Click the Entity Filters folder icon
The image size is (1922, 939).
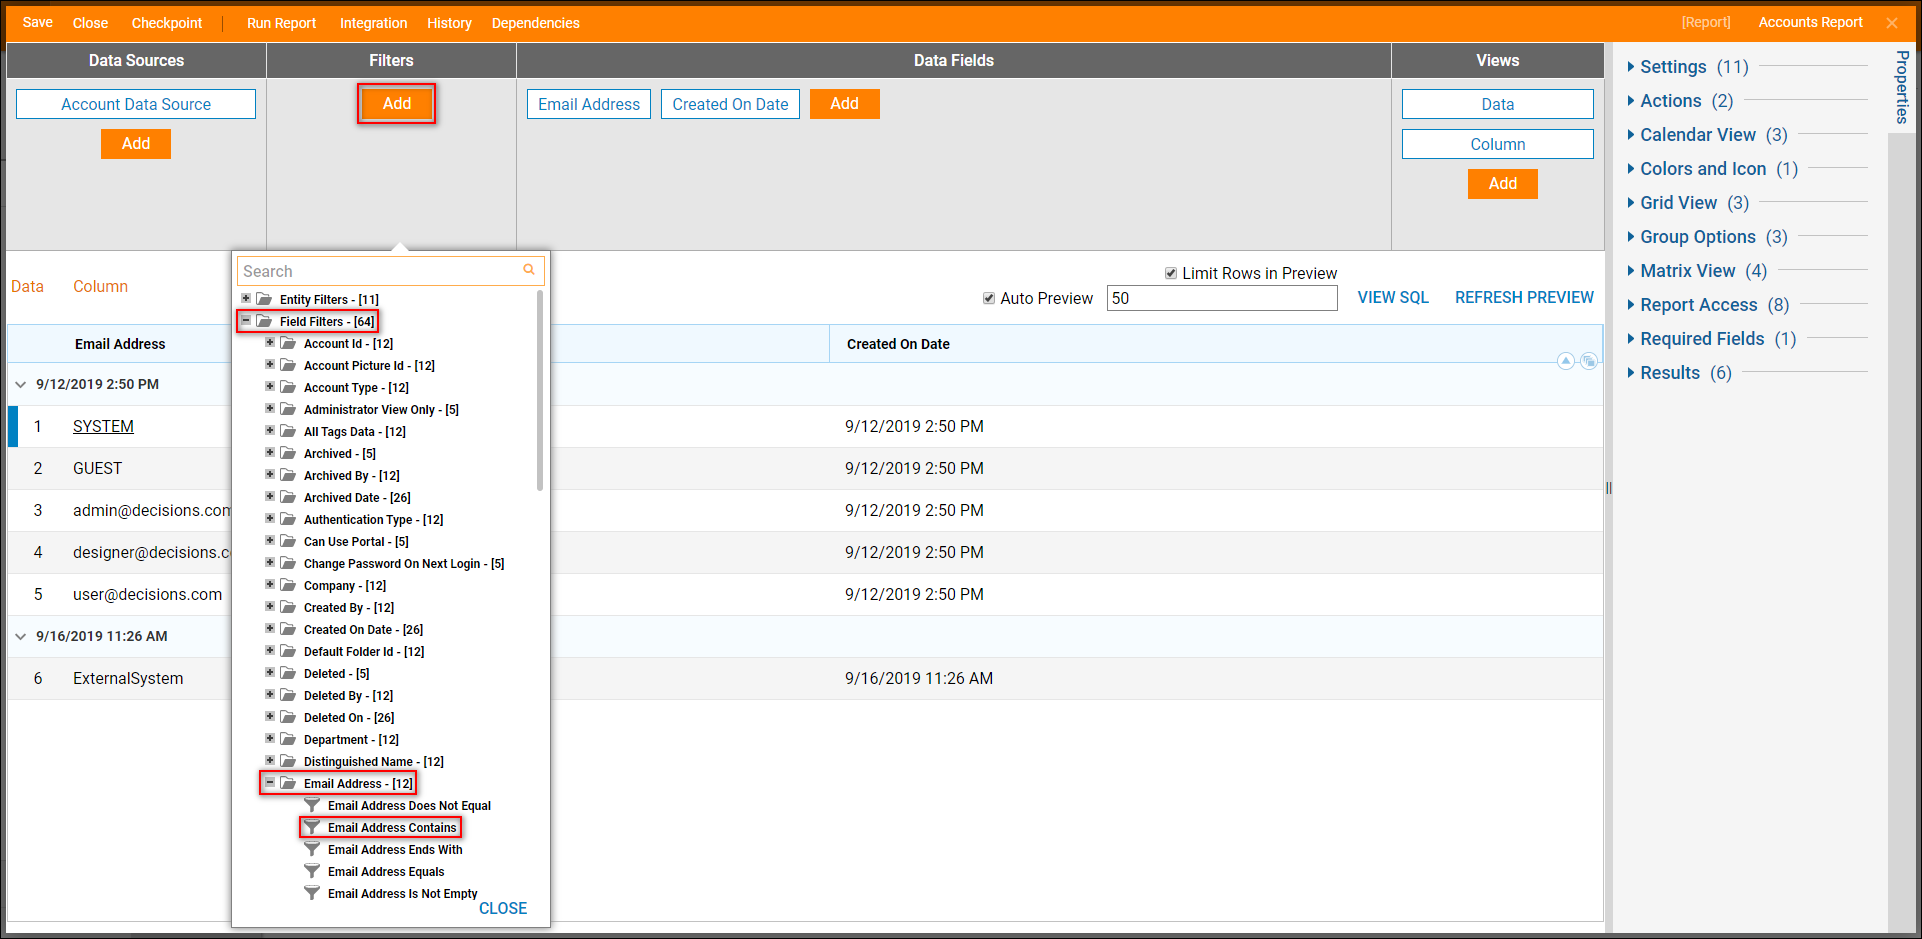pyautogui.click(x=264, y=299)
